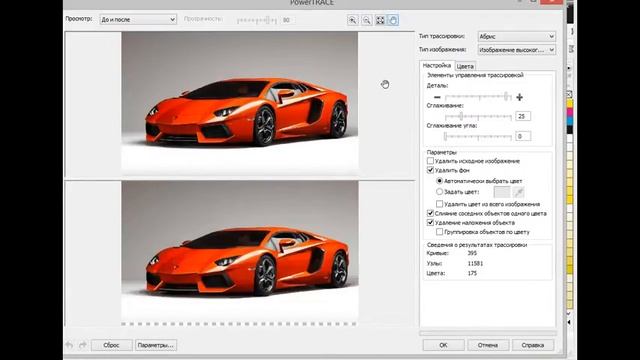Click the Прозрачность slider

(x=256, y=20)
